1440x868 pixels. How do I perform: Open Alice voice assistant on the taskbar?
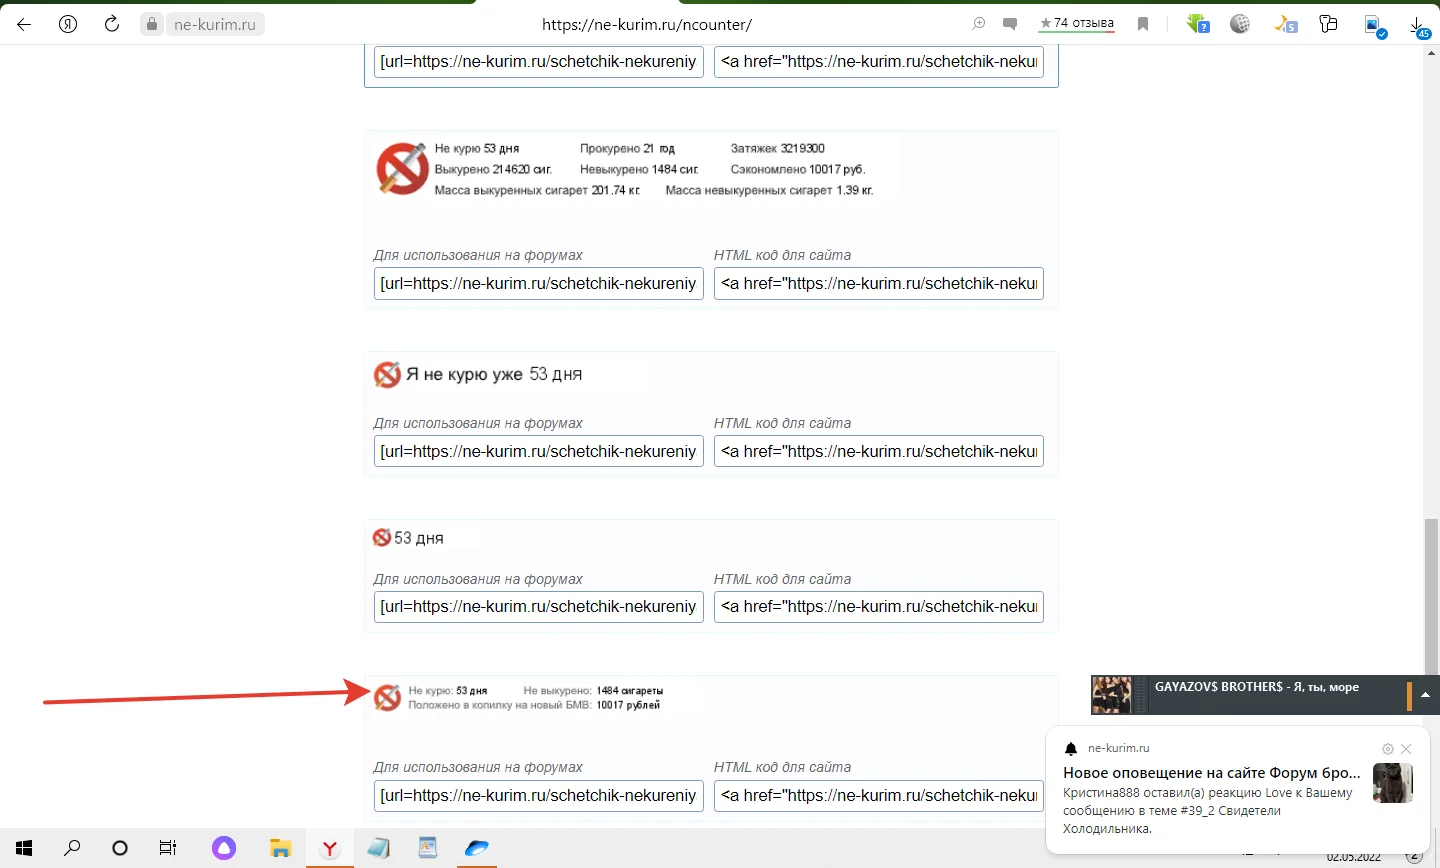tap(224, 848)
